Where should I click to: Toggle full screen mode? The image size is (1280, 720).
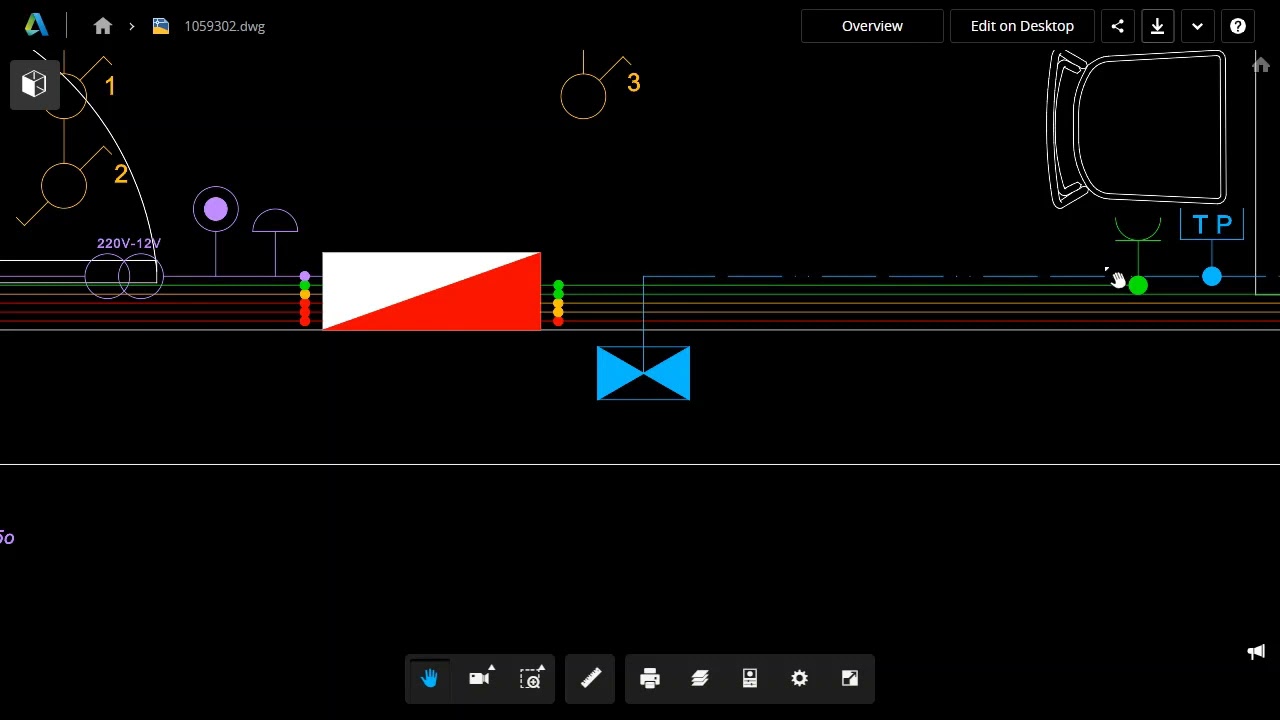tap(850, 679)
